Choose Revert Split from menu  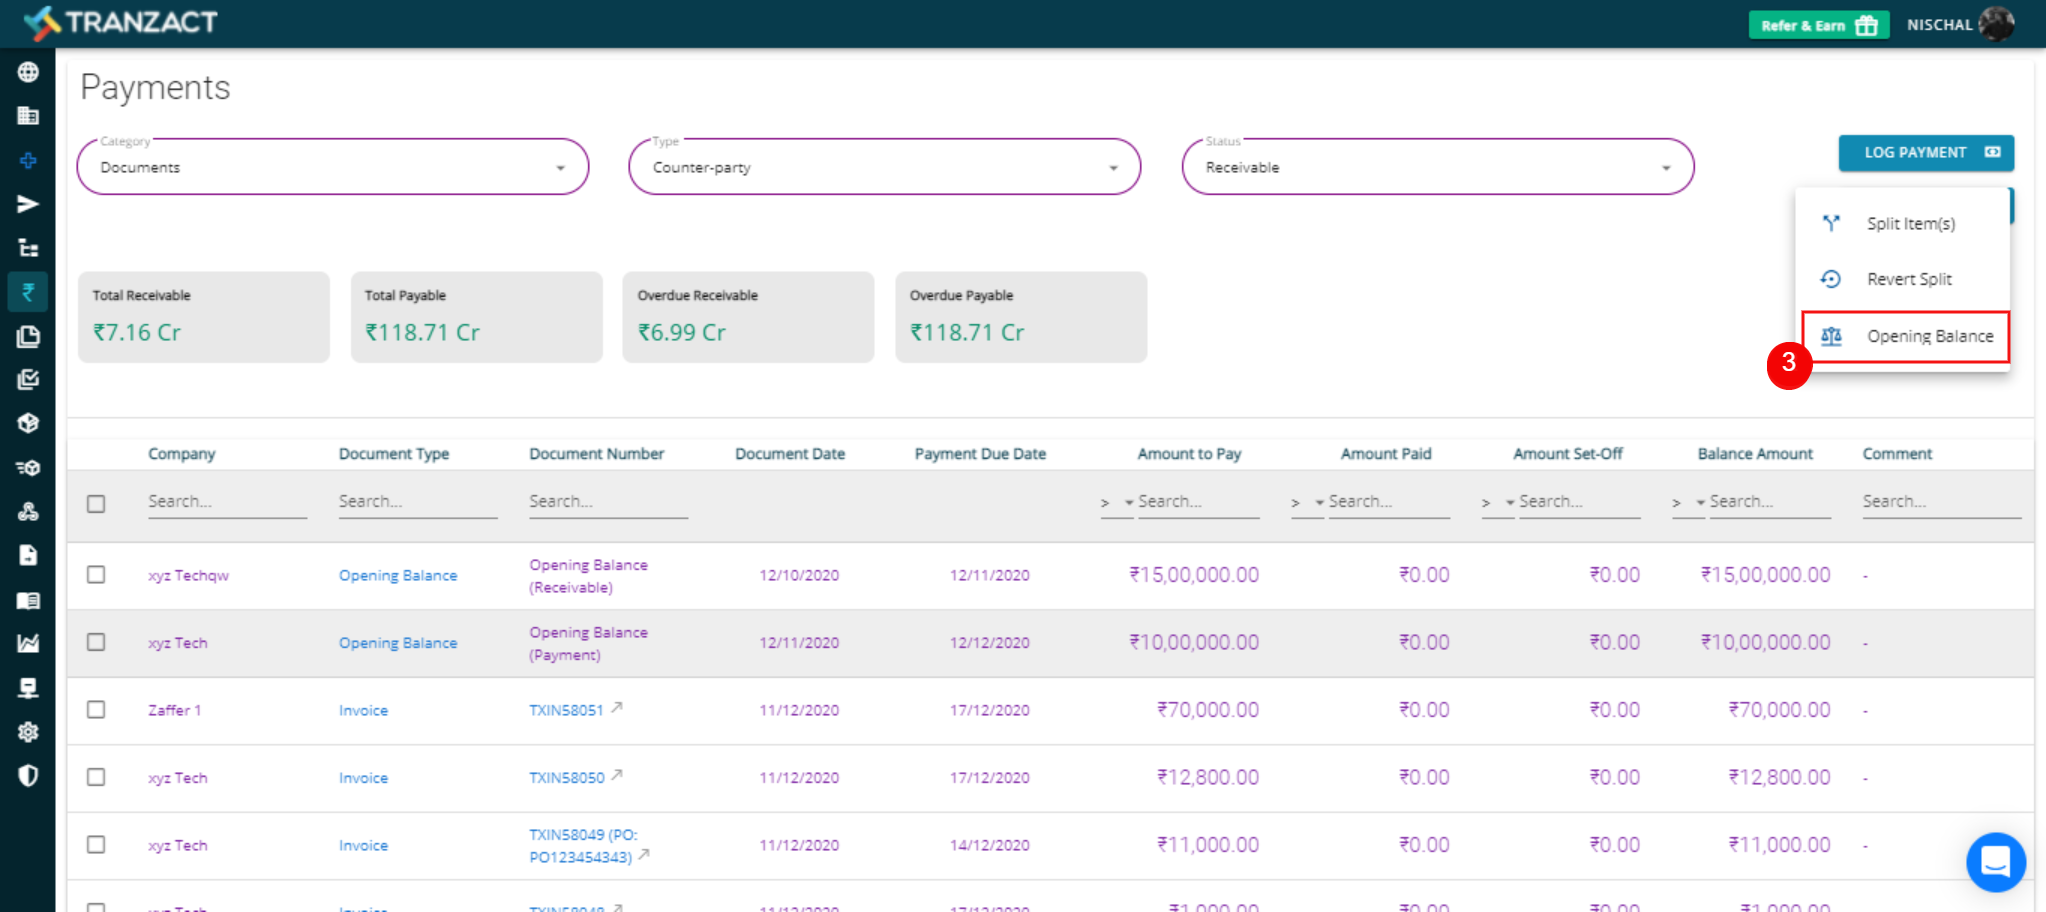click(1904, 279)
